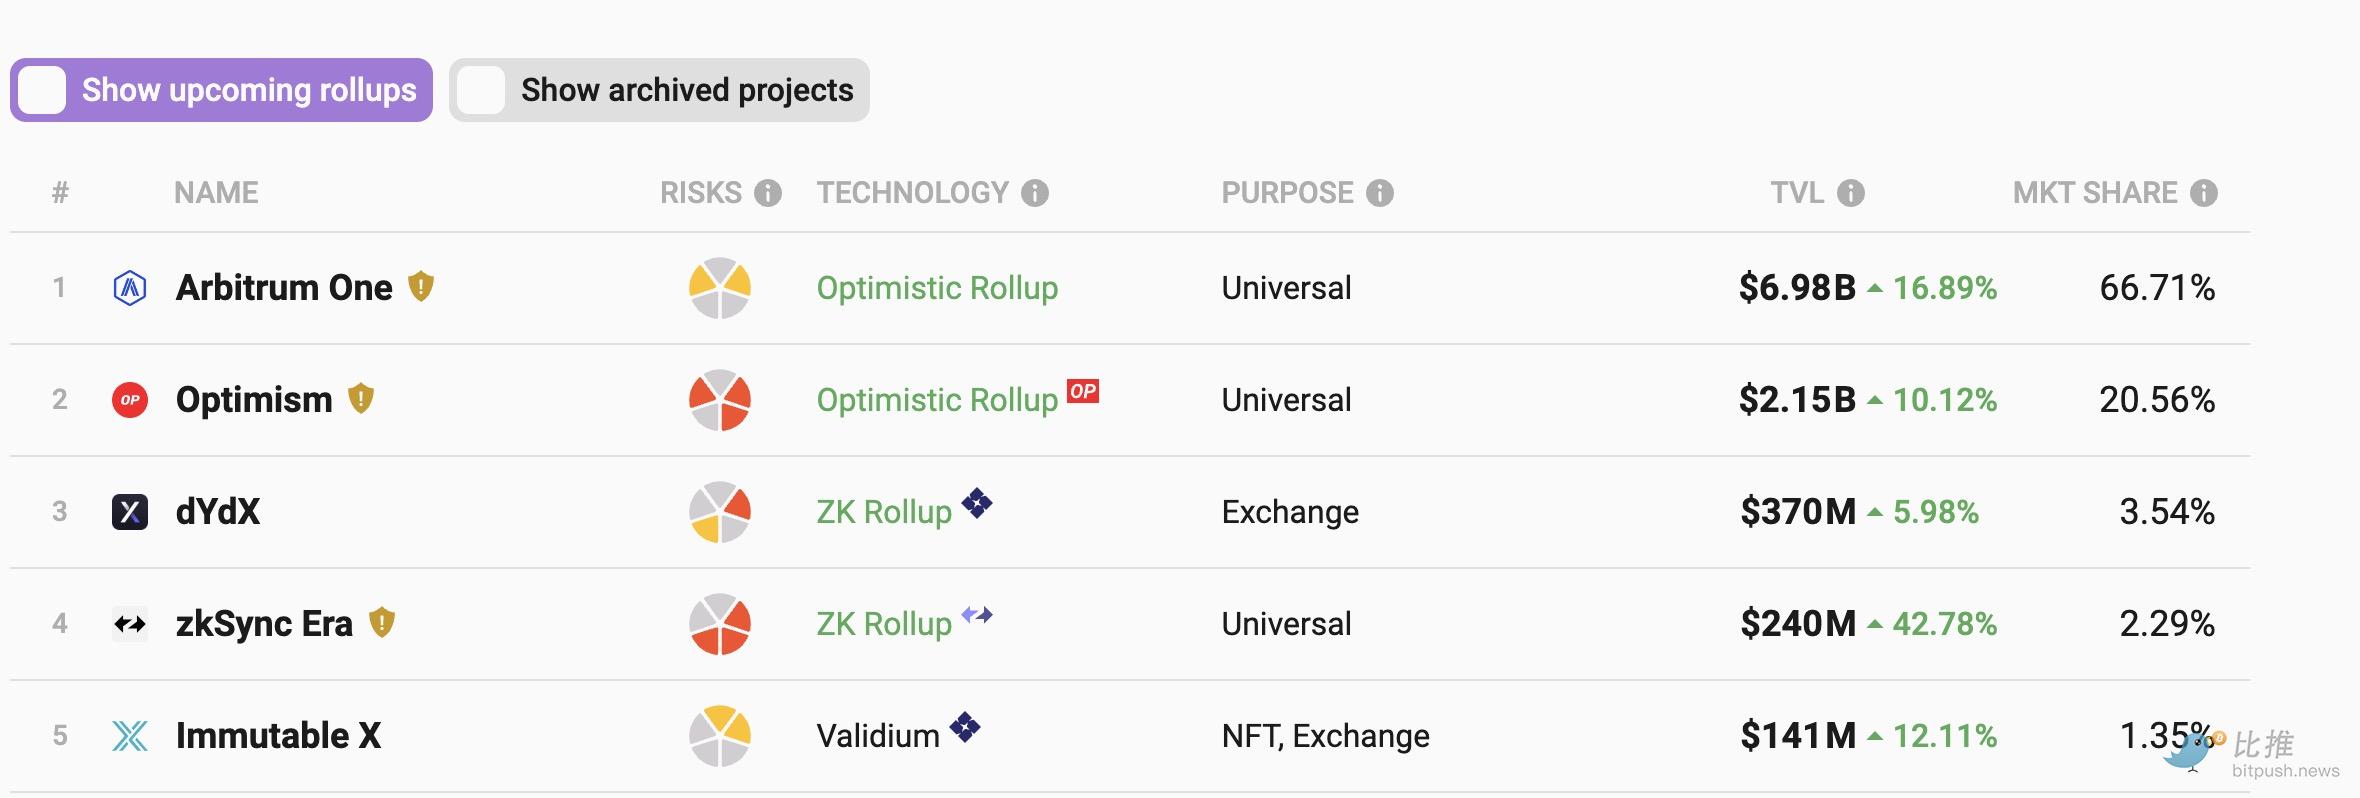Image resolution: width=2360 pixels, height=798 pixels.
Task: Click the Optimism warning shield icon
Action: pyautogui.click(x=361, y=399)
